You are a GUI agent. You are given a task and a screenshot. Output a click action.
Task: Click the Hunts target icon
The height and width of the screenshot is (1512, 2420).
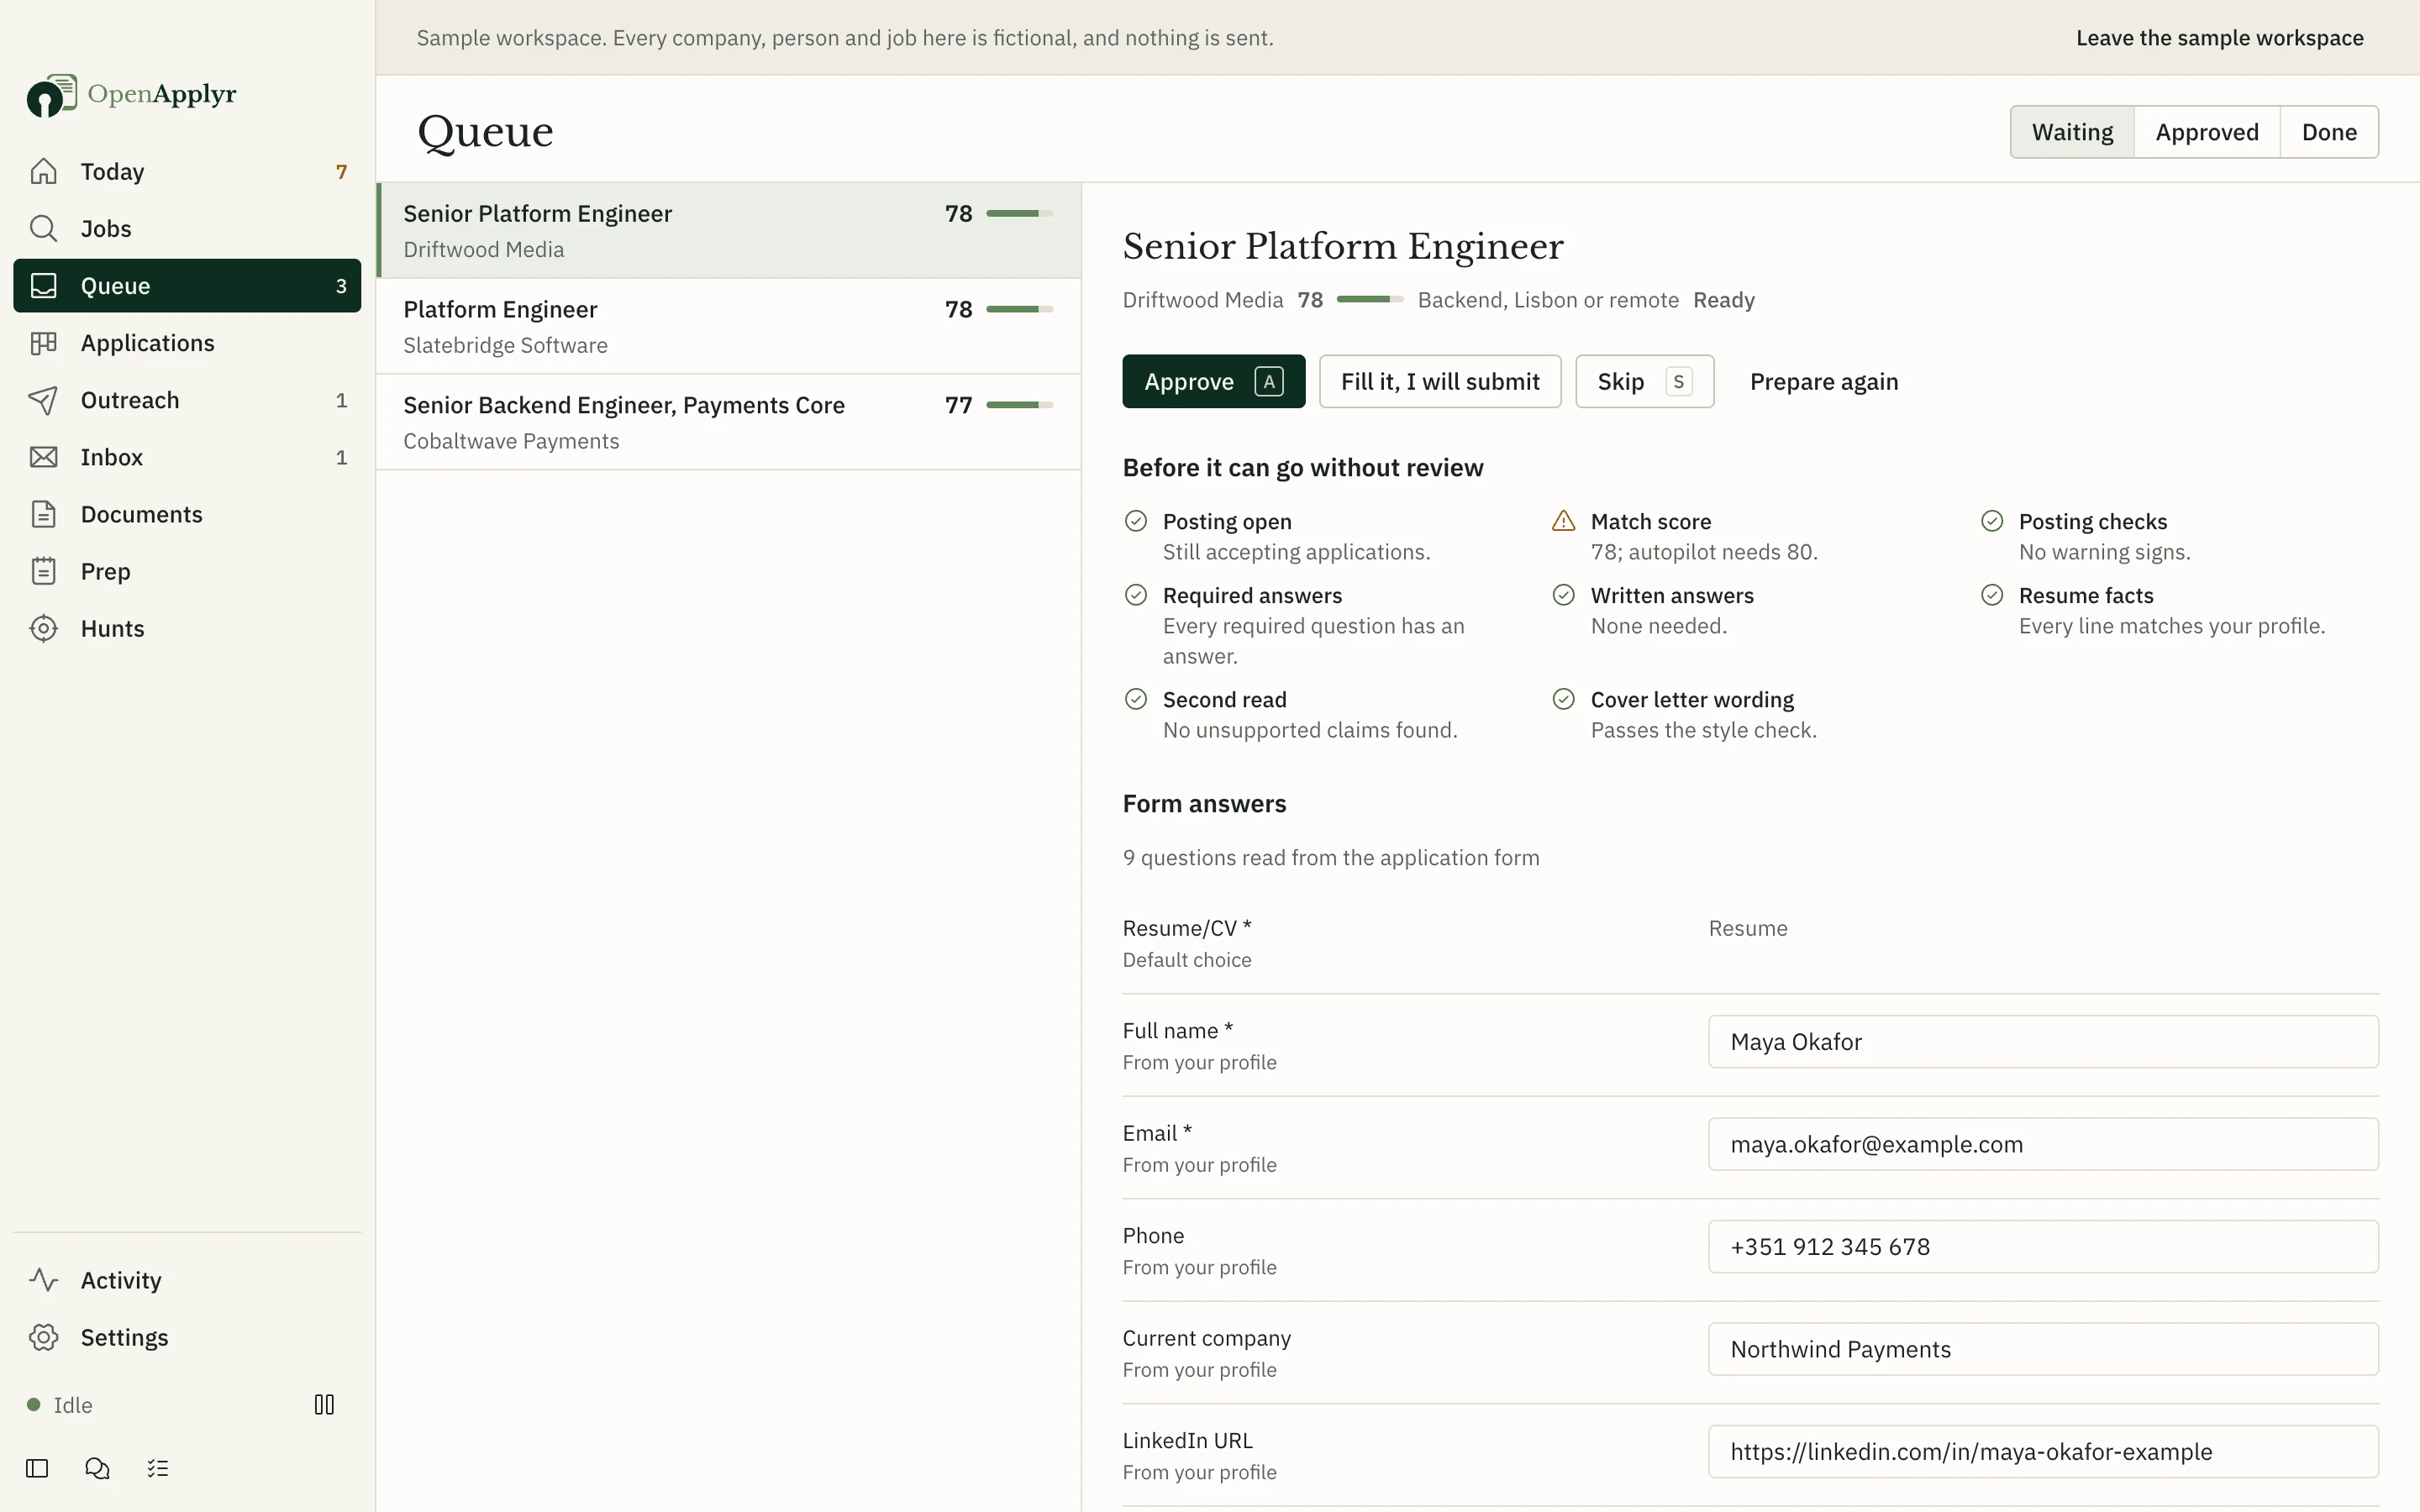[x=43, y=628]
